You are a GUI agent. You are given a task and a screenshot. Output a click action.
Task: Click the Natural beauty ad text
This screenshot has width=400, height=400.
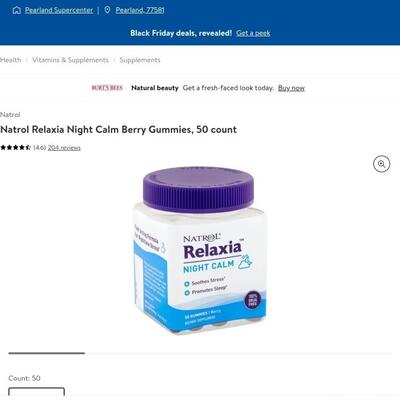[x=155, y=88]
